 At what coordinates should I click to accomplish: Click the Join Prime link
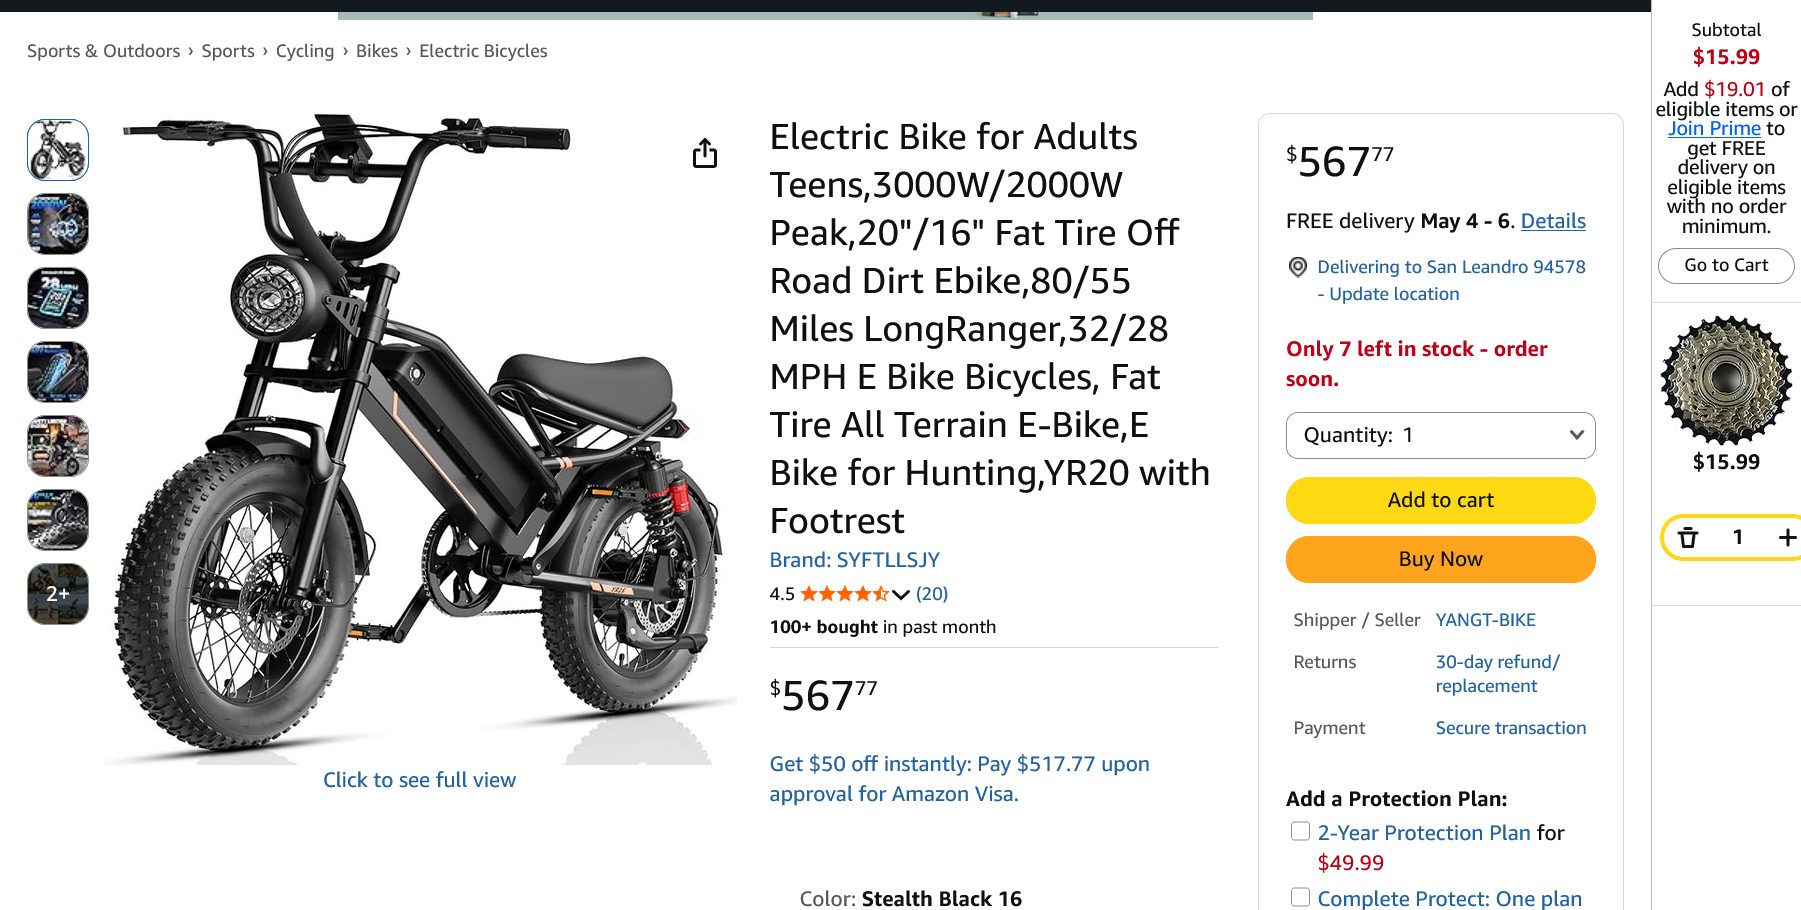(1714, 128)
